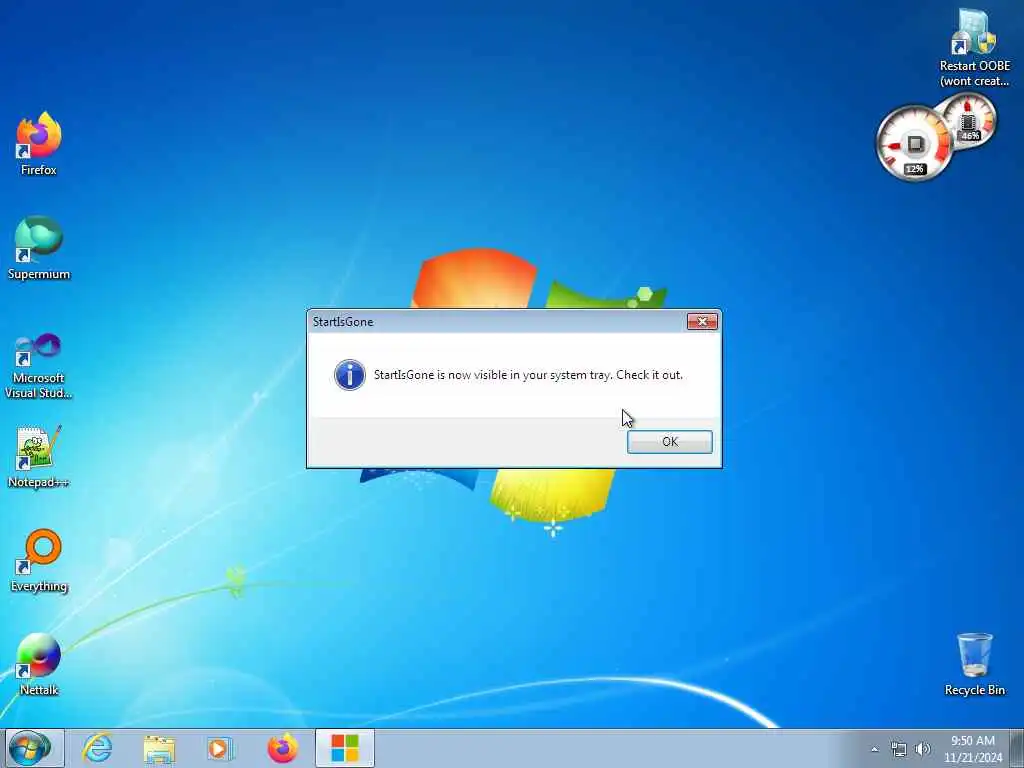This screenshot has height=768, width=1024.
Task: Select the Everything search desktop shortcut
Action: [39, 560]
